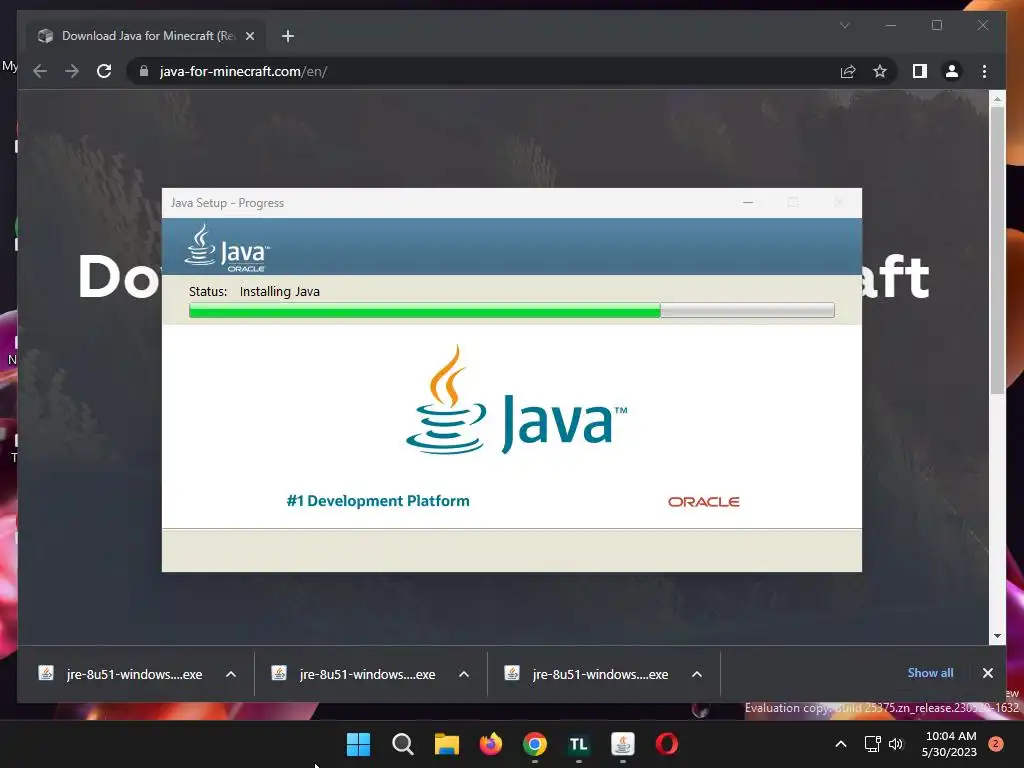Open the TL launcher taskbar icon

[x=579, y=744]
